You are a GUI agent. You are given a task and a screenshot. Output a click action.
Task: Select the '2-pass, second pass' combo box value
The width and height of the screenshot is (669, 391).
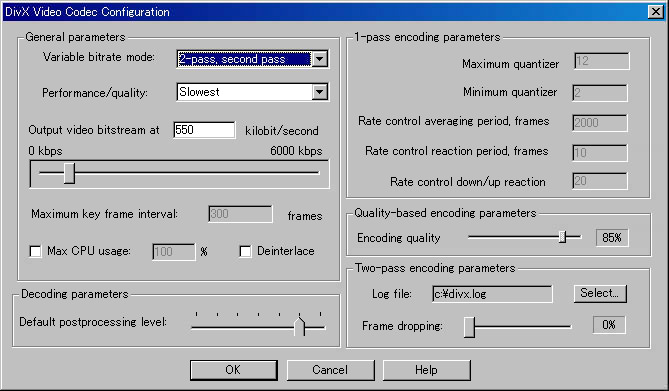(x=244, y=59)
